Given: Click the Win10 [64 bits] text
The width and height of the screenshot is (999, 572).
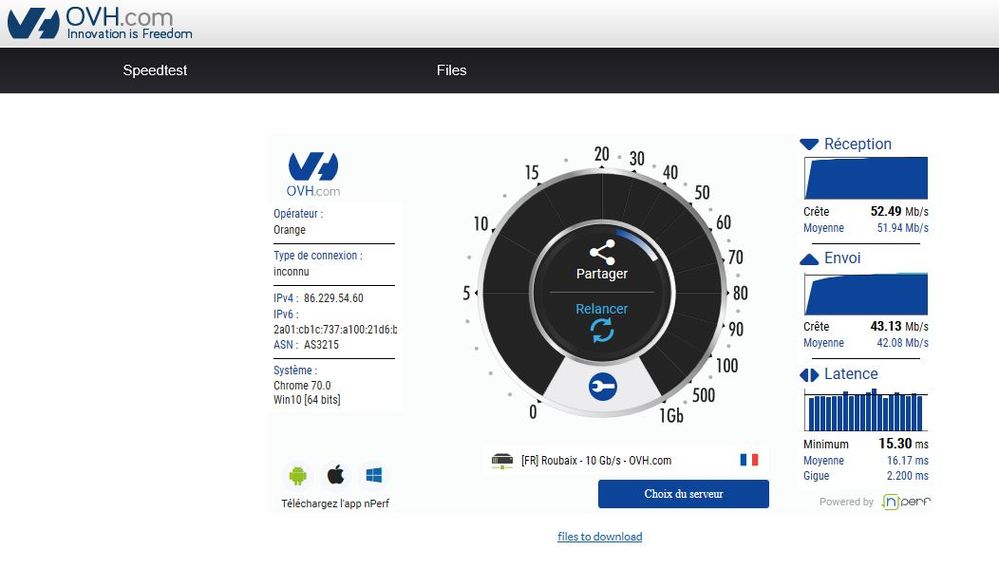Looking at the screenshot, I should pos(306,400).
